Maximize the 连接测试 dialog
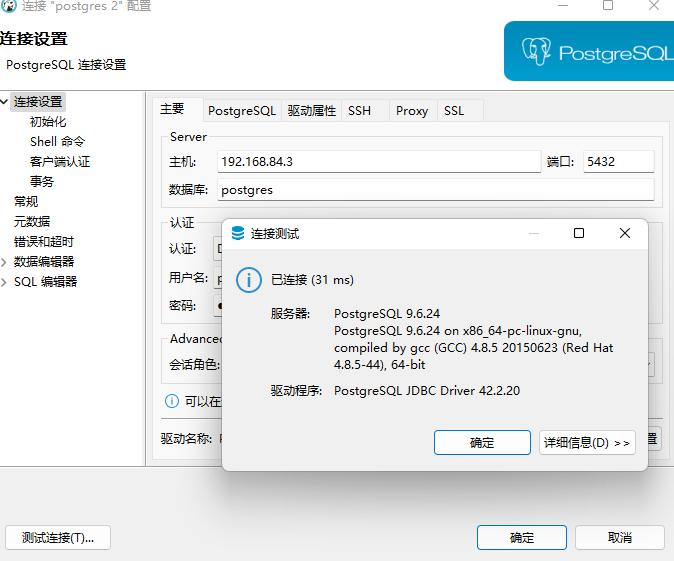 (x=579, y=233)
